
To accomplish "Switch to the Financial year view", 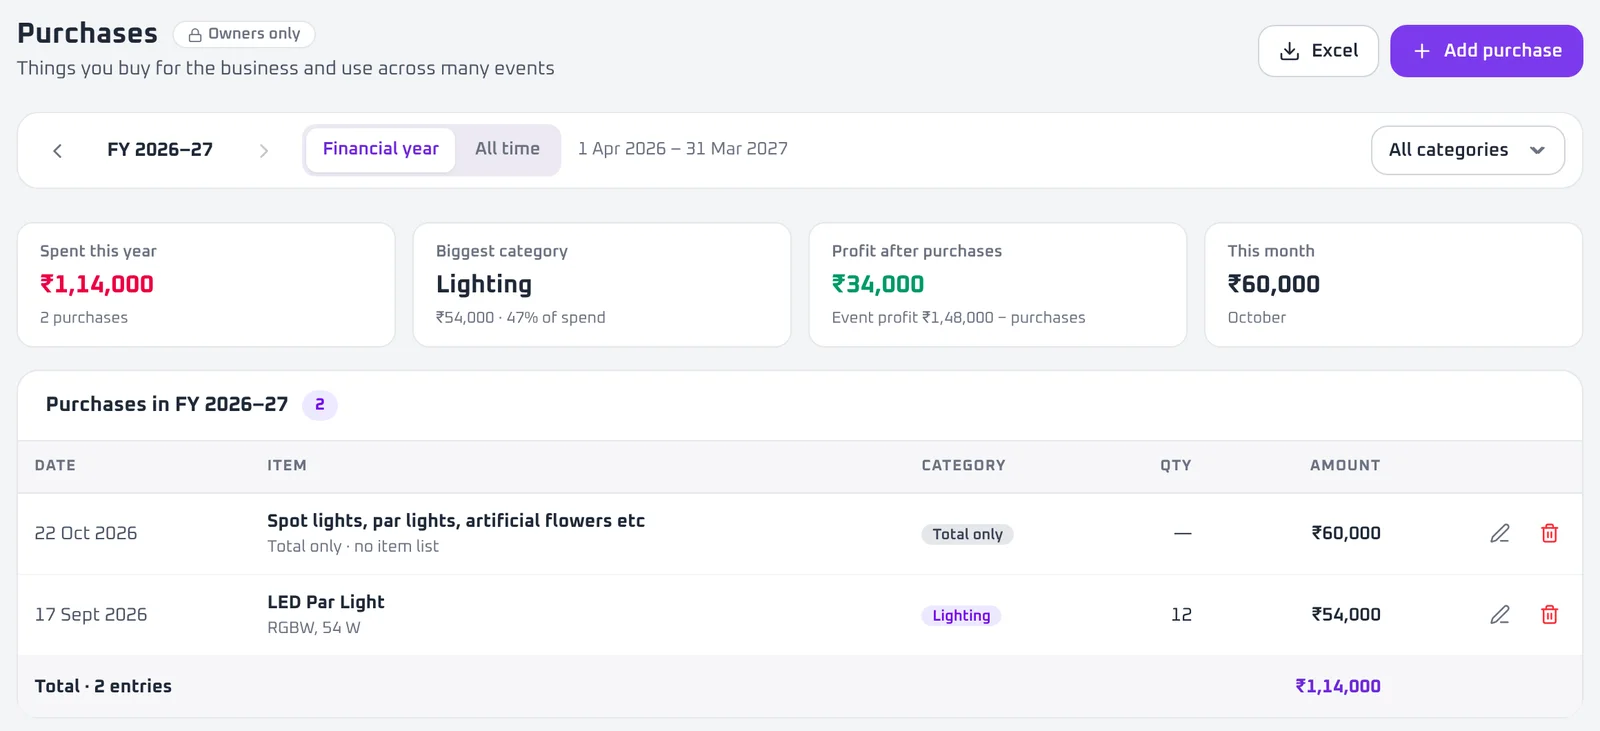I will pos(380,149).
